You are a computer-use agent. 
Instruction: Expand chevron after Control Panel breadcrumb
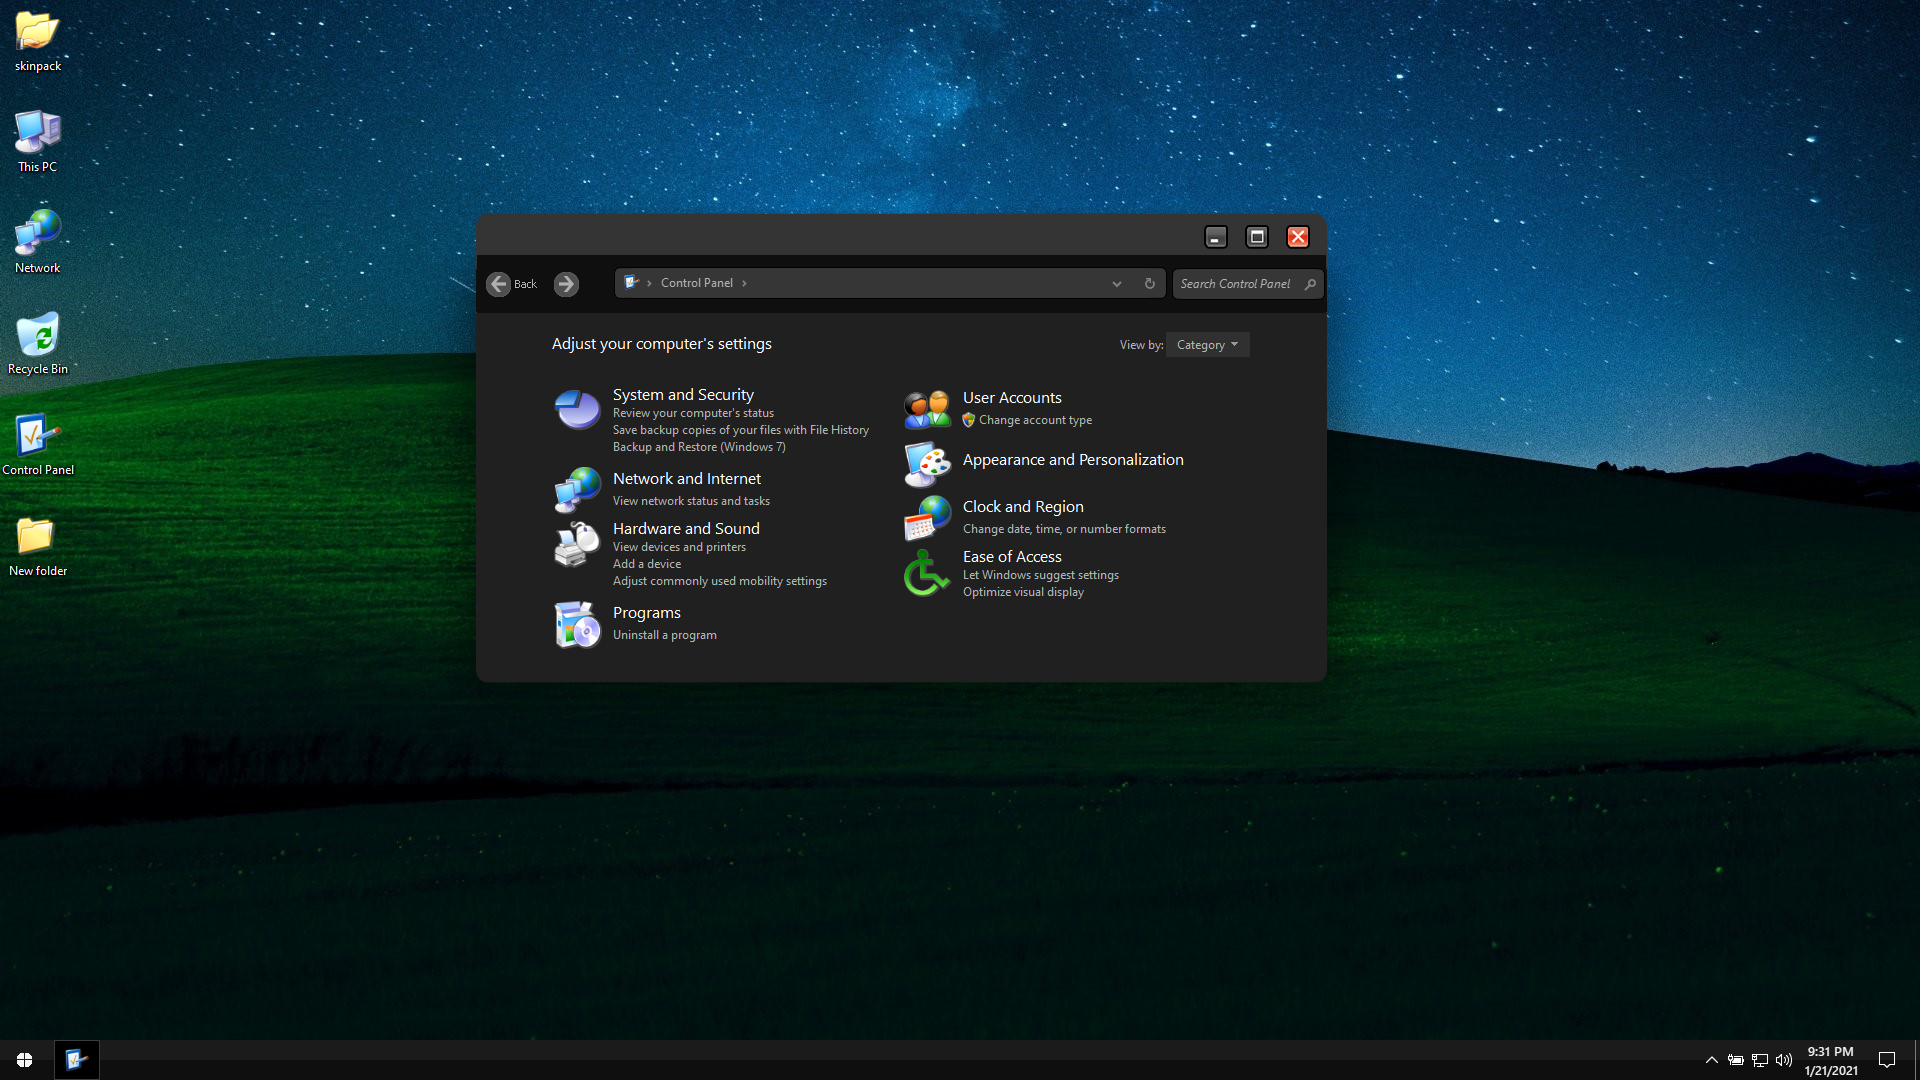[744, 284]
